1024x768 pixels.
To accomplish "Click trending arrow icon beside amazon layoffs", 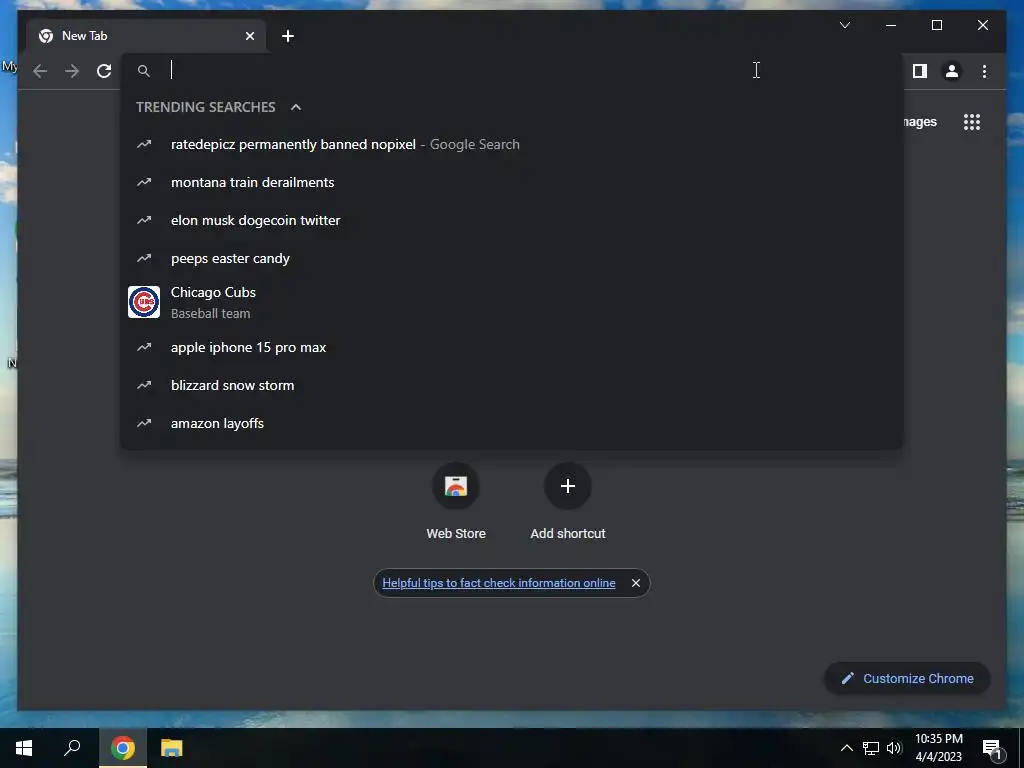I will pos(144,423).
